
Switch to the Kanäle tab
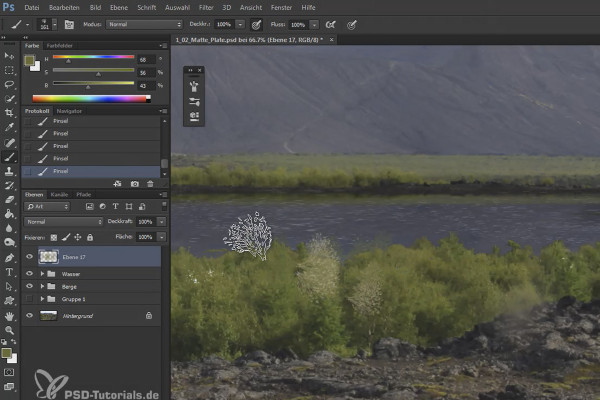point(59,194)
